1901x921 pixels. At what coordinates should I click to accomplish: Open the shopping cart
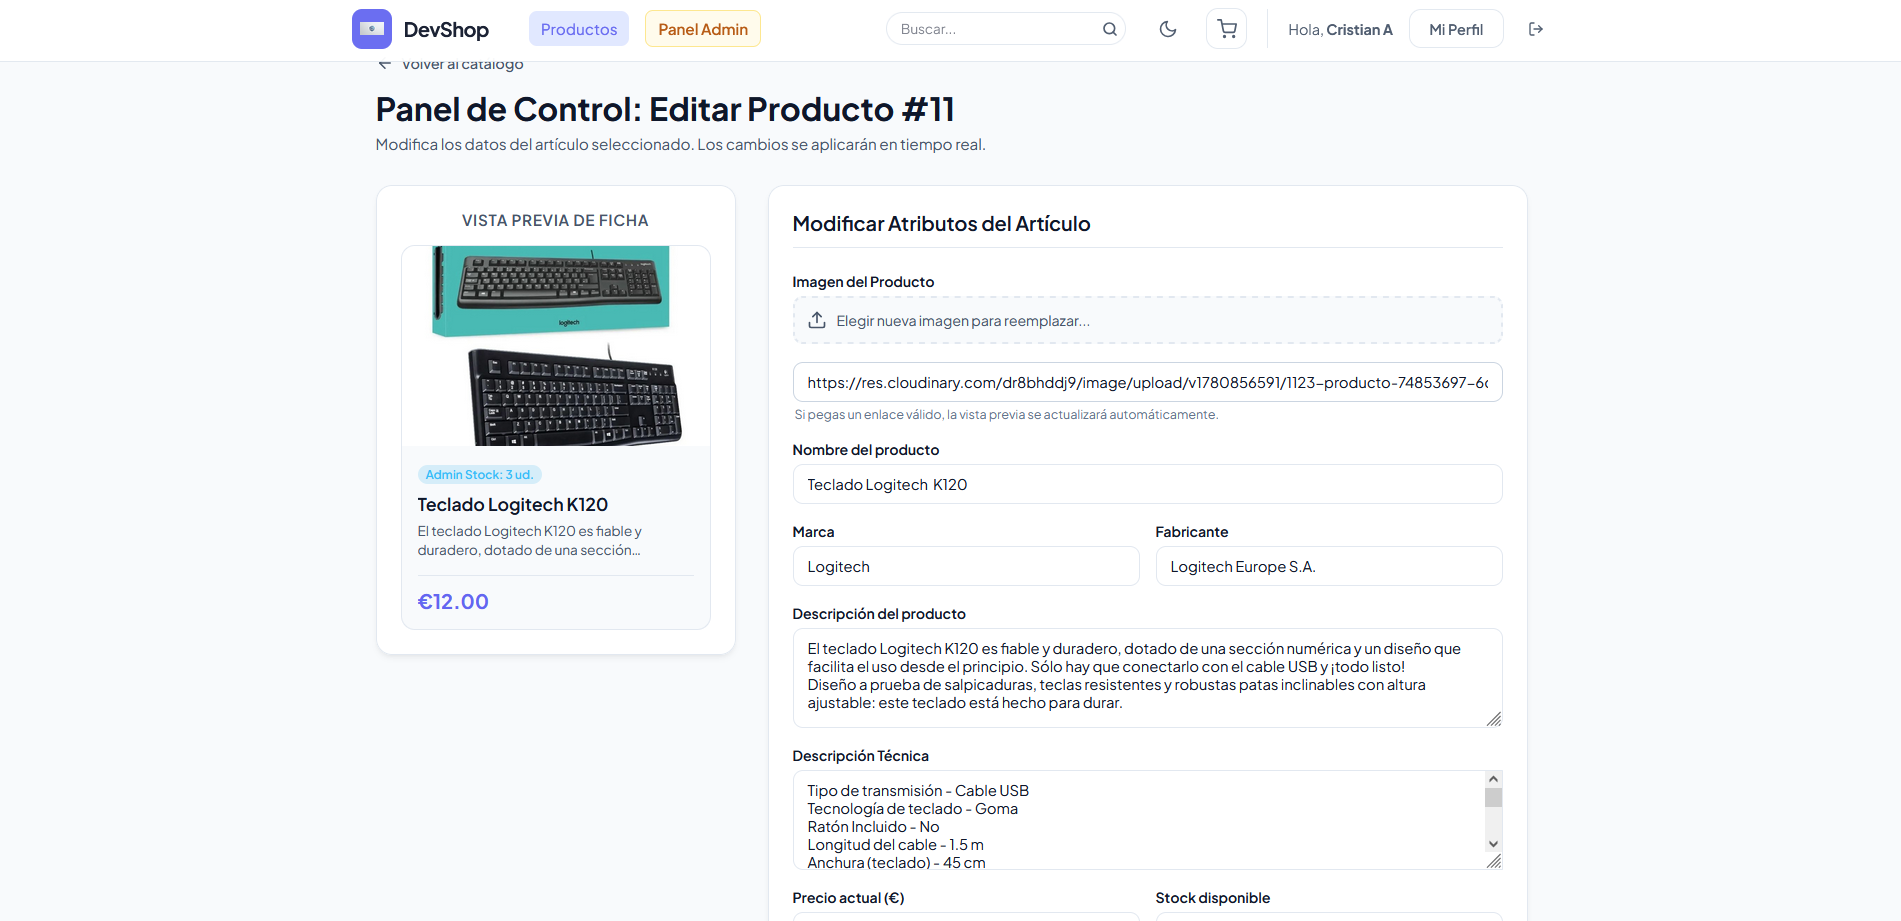[x=1227, y=29]
